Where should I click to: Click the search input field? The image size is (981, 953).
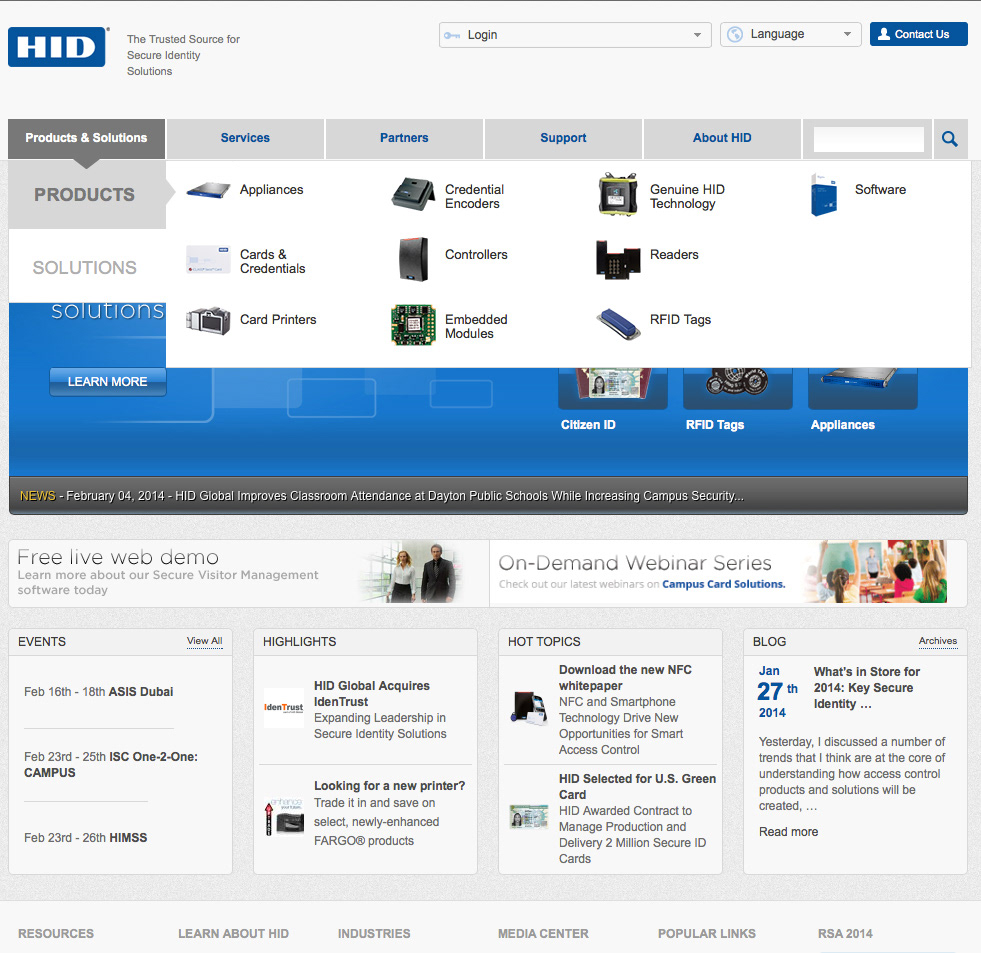(868, 139)
